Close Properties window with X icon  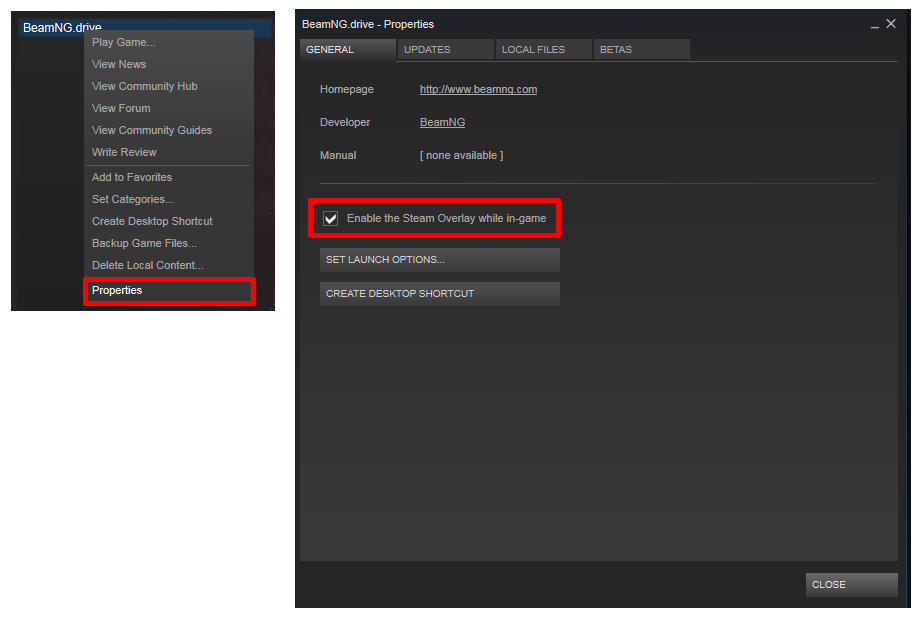coord(891,24)
